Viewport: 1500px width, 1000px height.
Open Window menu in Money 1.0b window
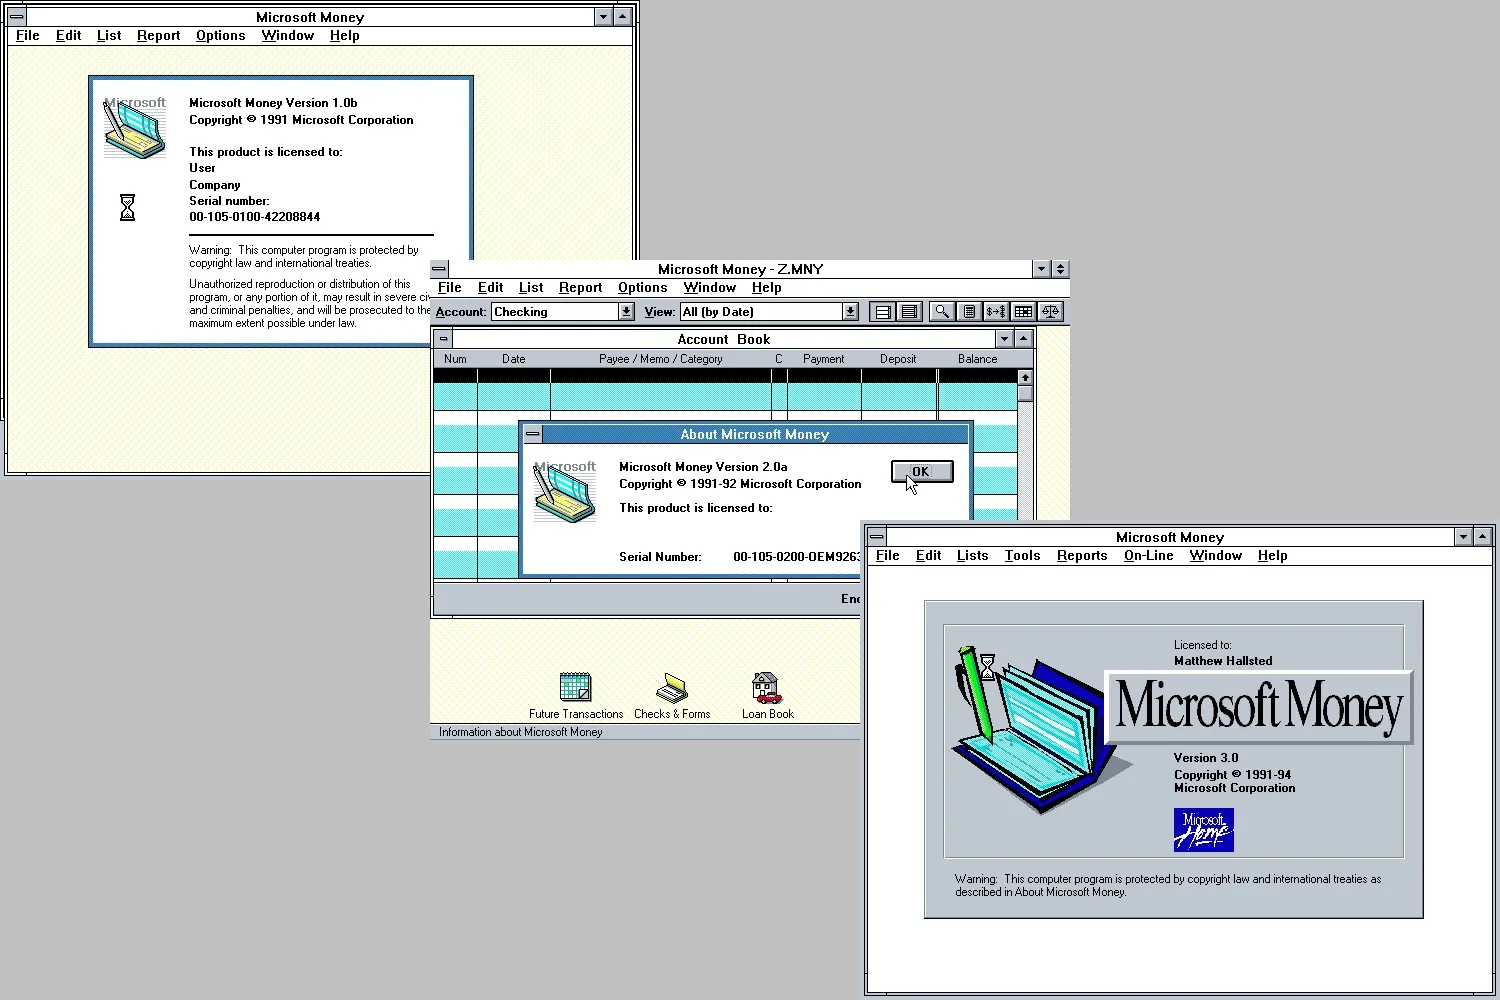tap(288, 35)
